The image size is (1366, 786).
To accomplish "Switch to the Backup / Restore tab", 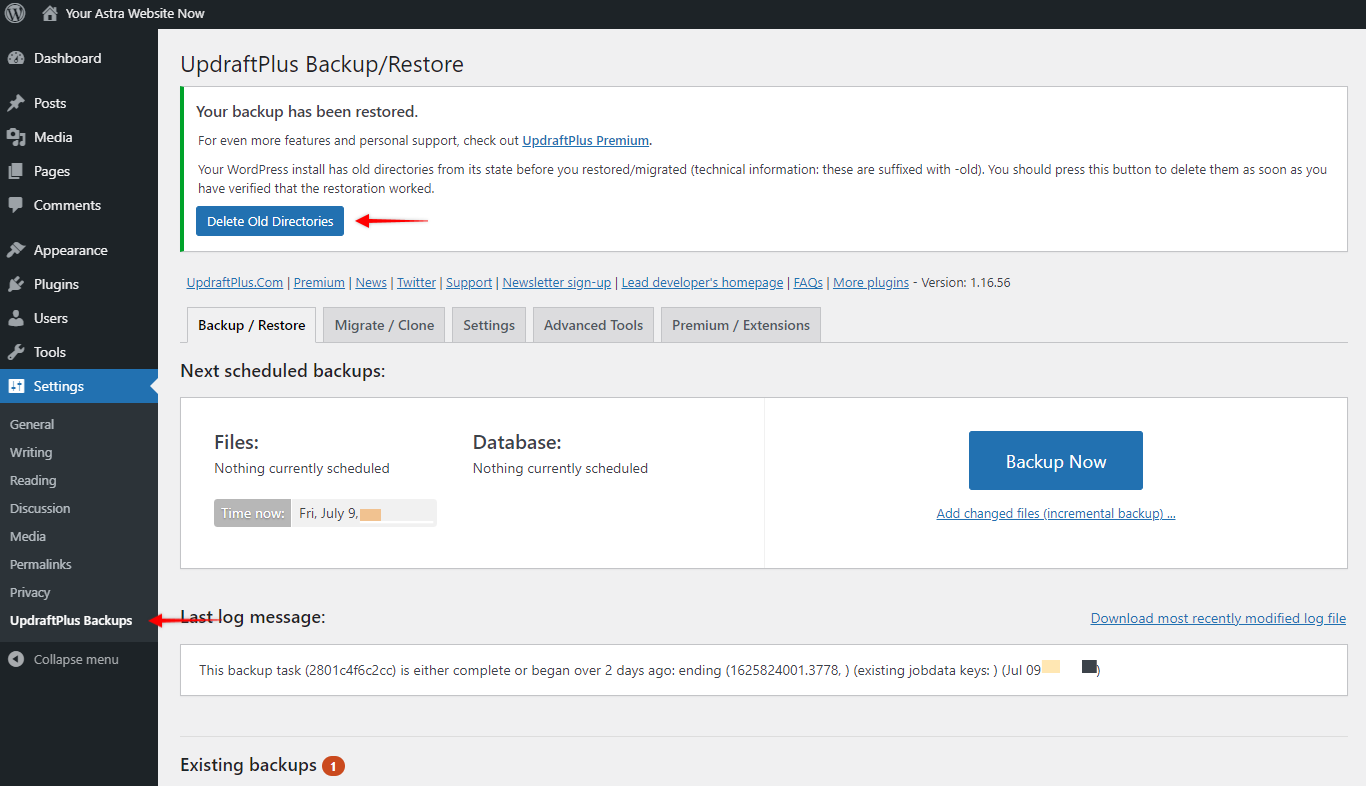I will pos(252,325).
